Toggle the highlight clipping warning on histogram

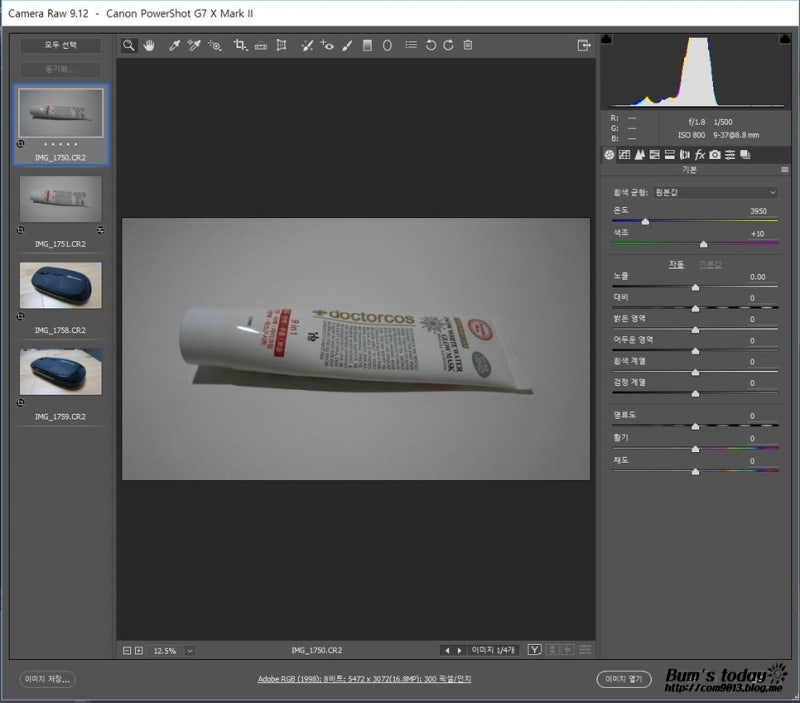click(785, 39)
